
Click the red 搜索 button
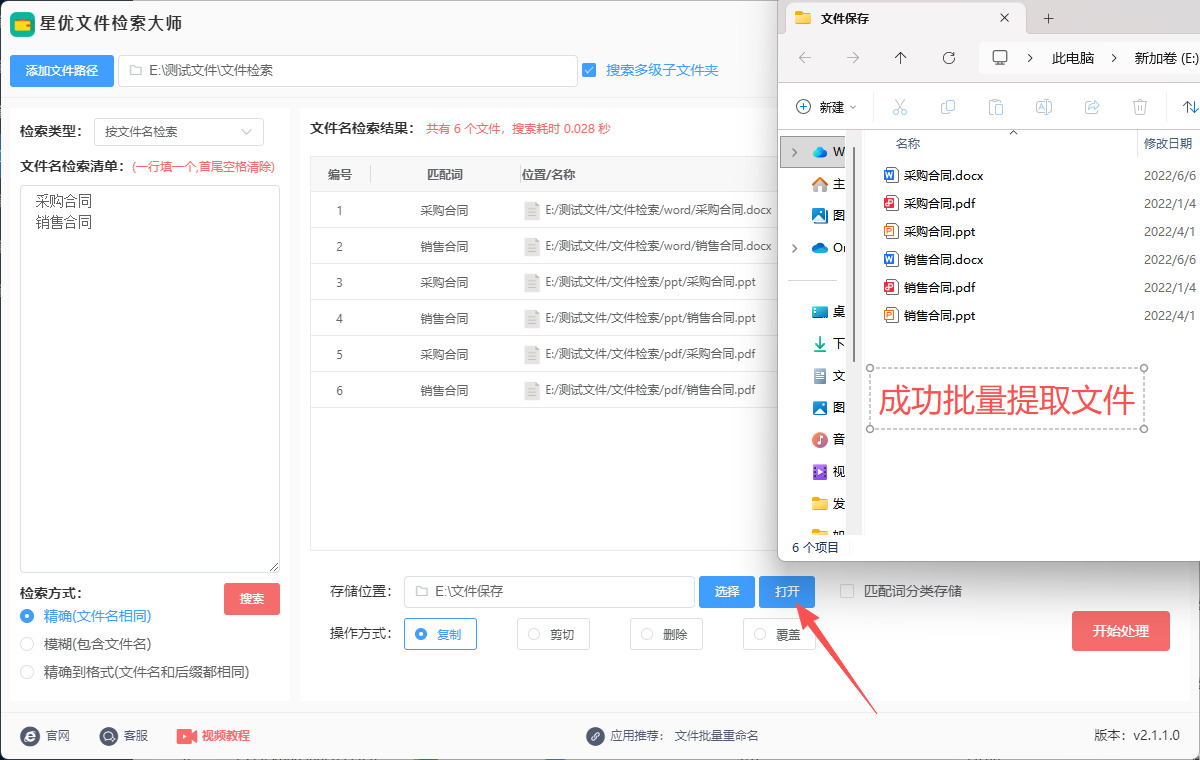(252, 599)
